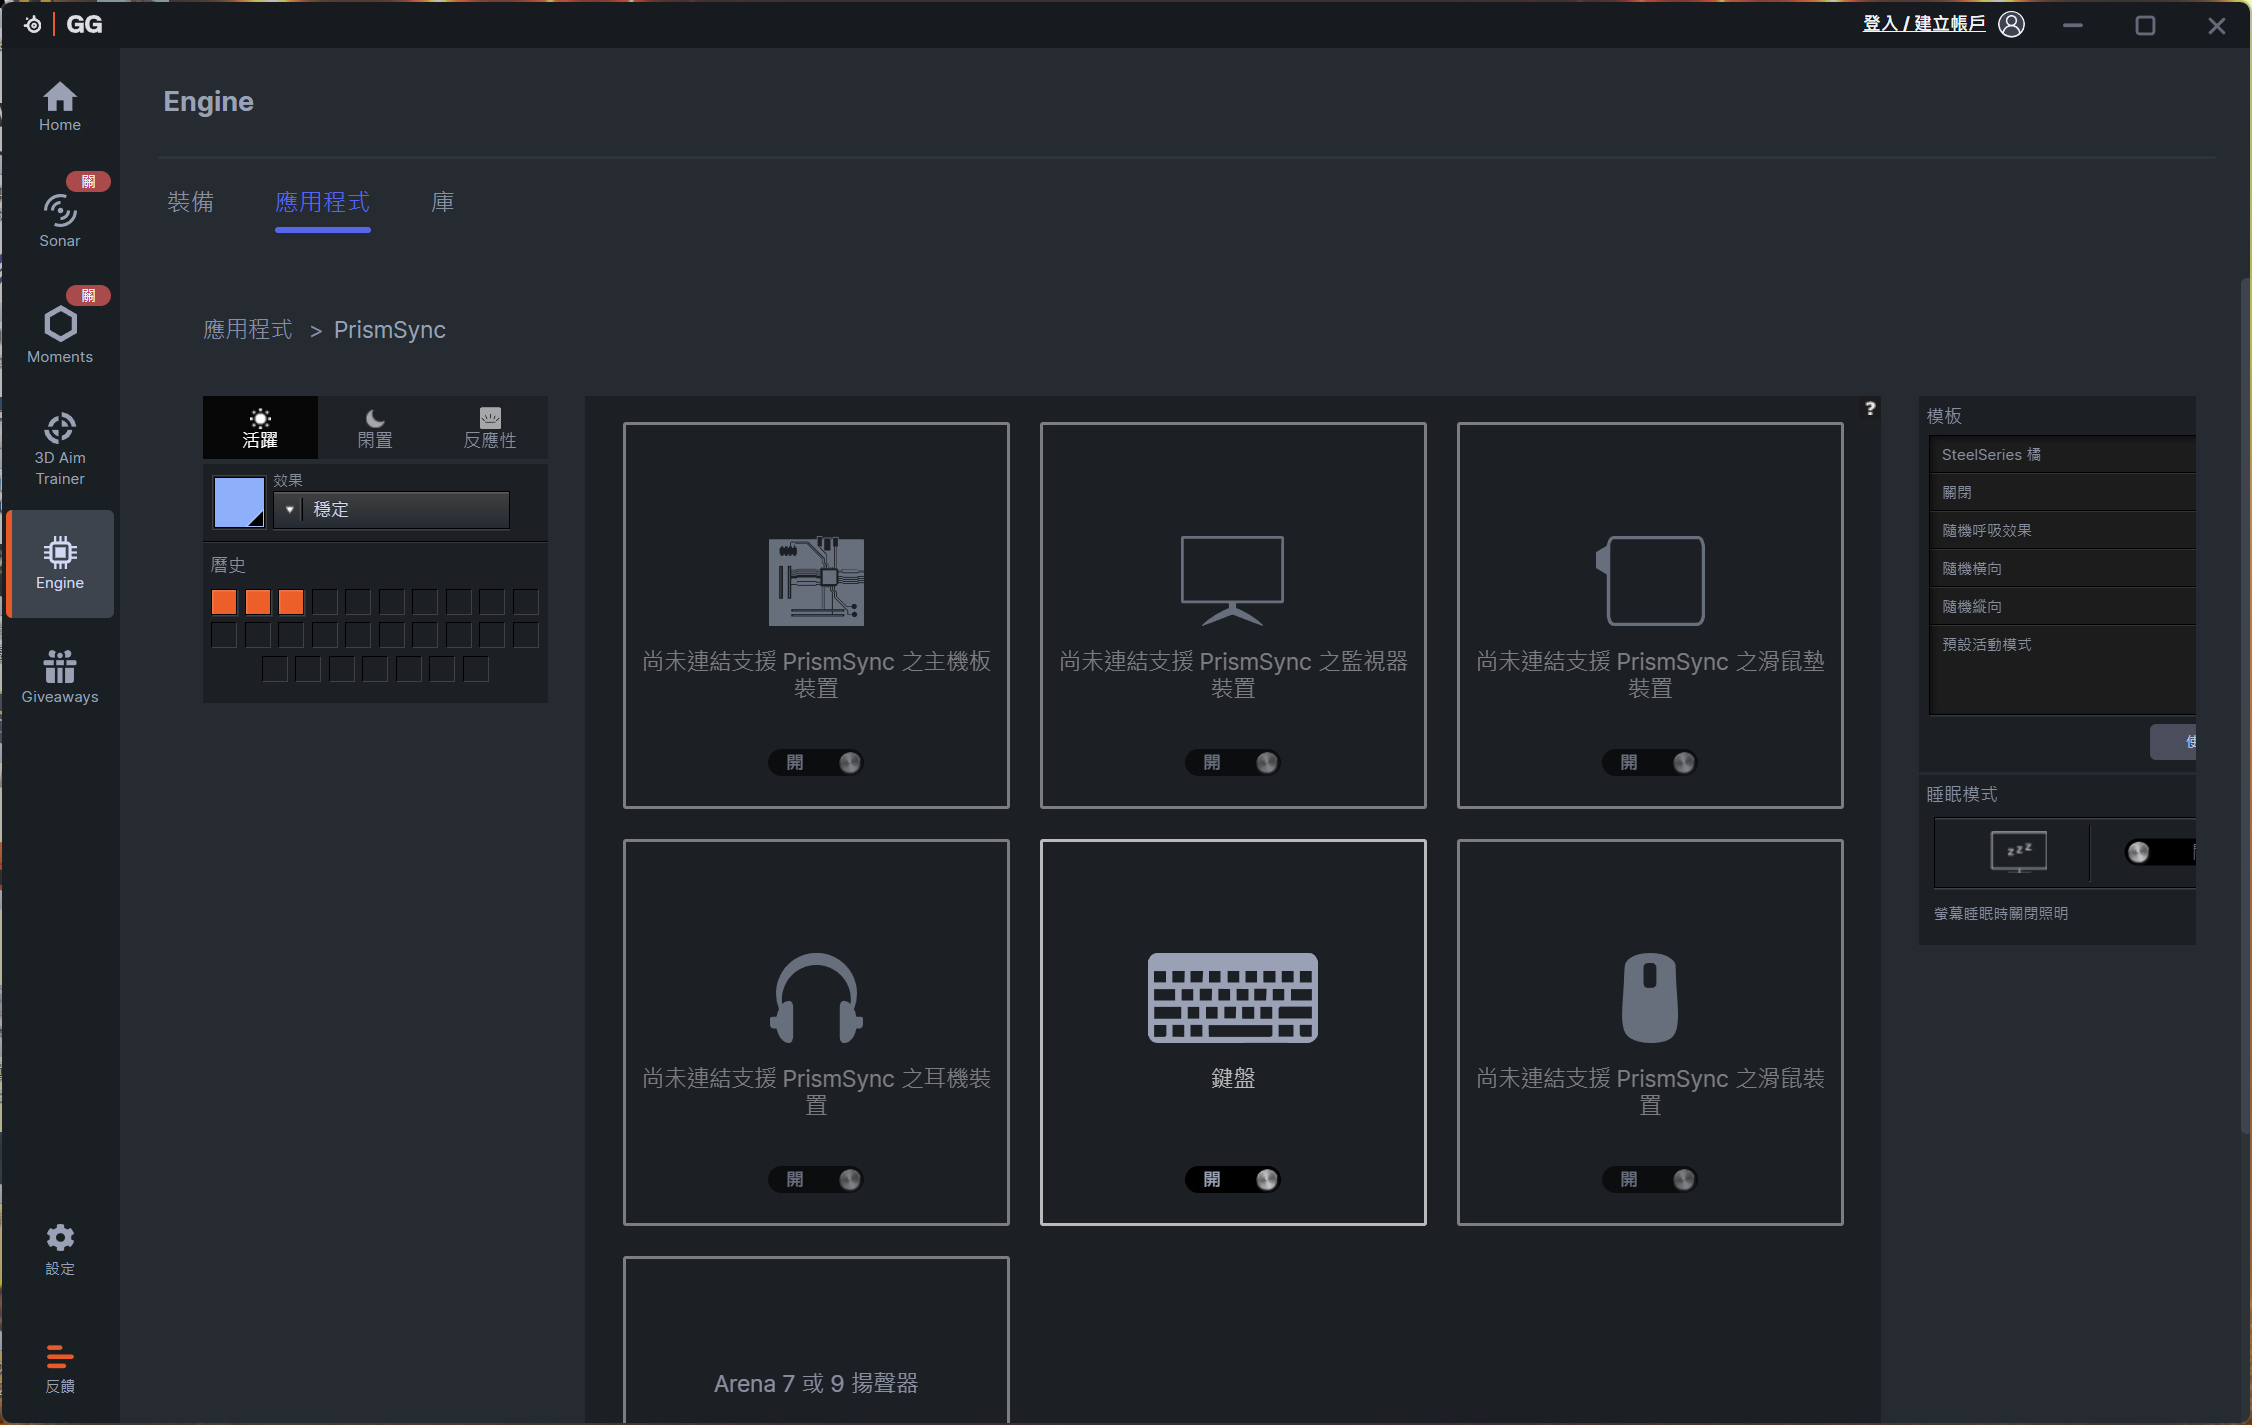Open Moments from the sidebar
The height and width of the screenshot is (1425, 2252).
60,335
